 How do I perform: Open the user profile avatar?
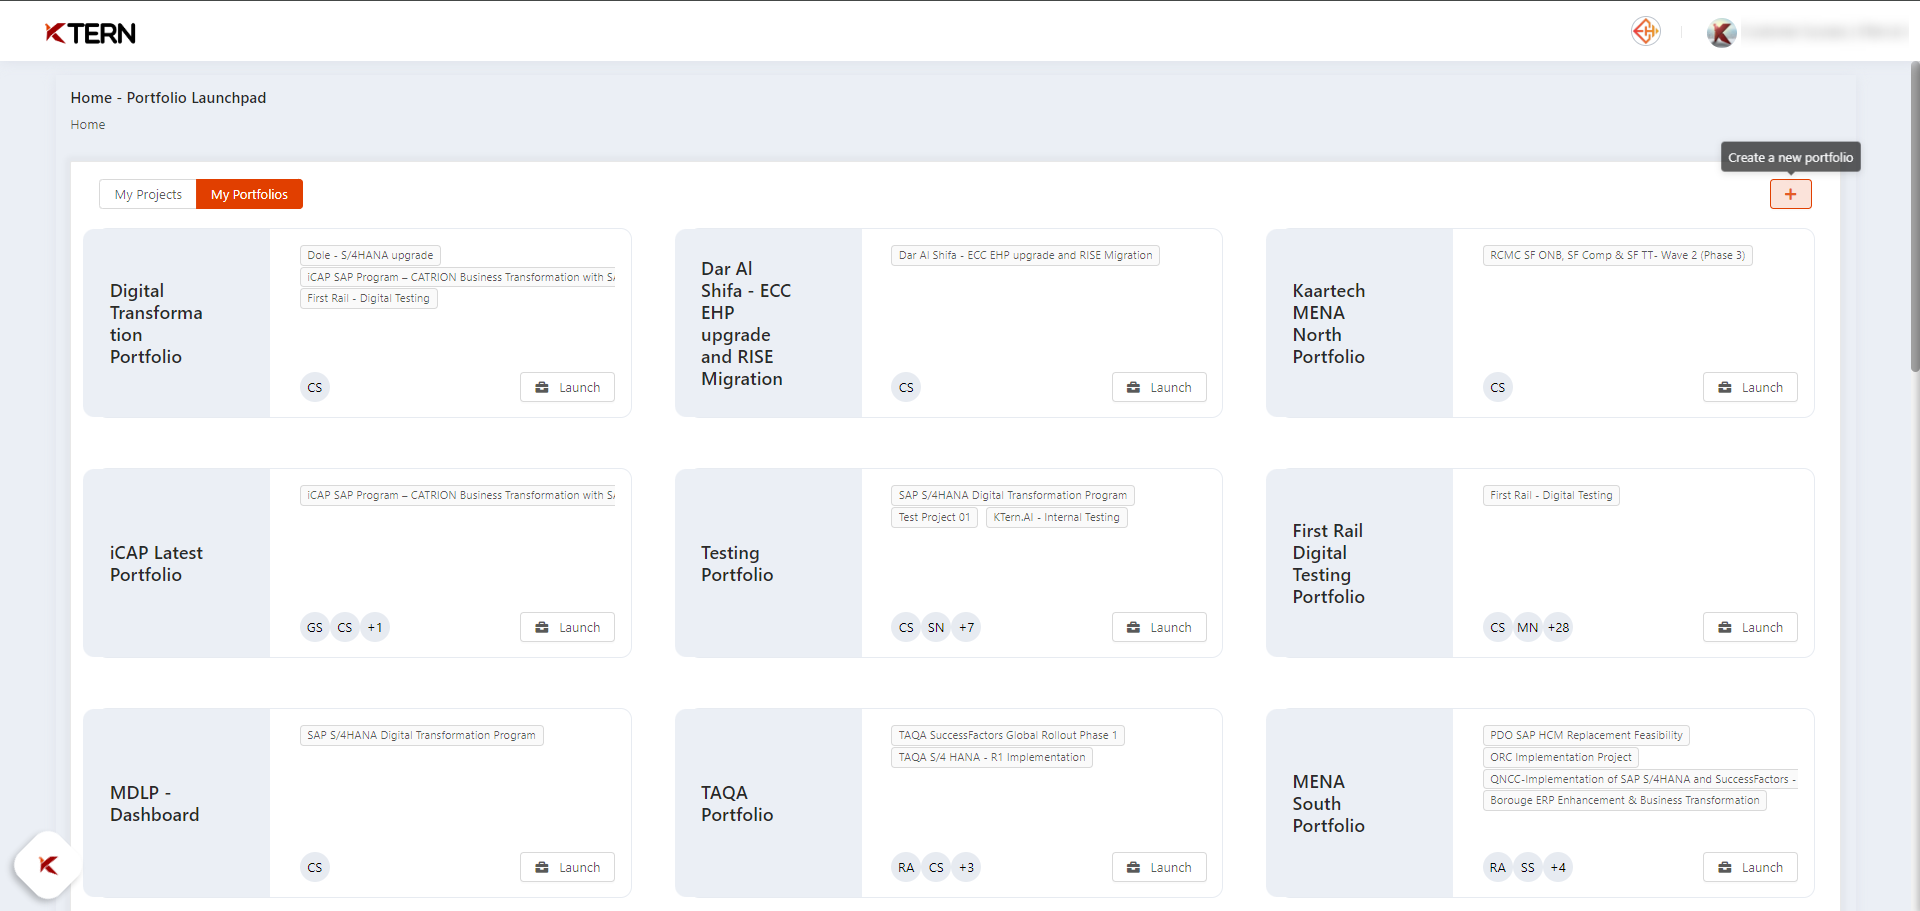click(x=1721, y=33)
